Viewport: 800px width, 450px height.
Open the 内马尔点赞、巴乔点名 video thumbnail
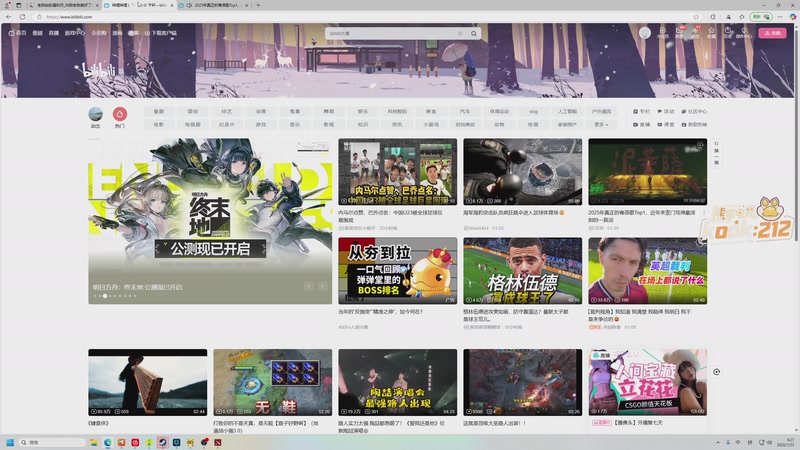(x=397, y=172)
